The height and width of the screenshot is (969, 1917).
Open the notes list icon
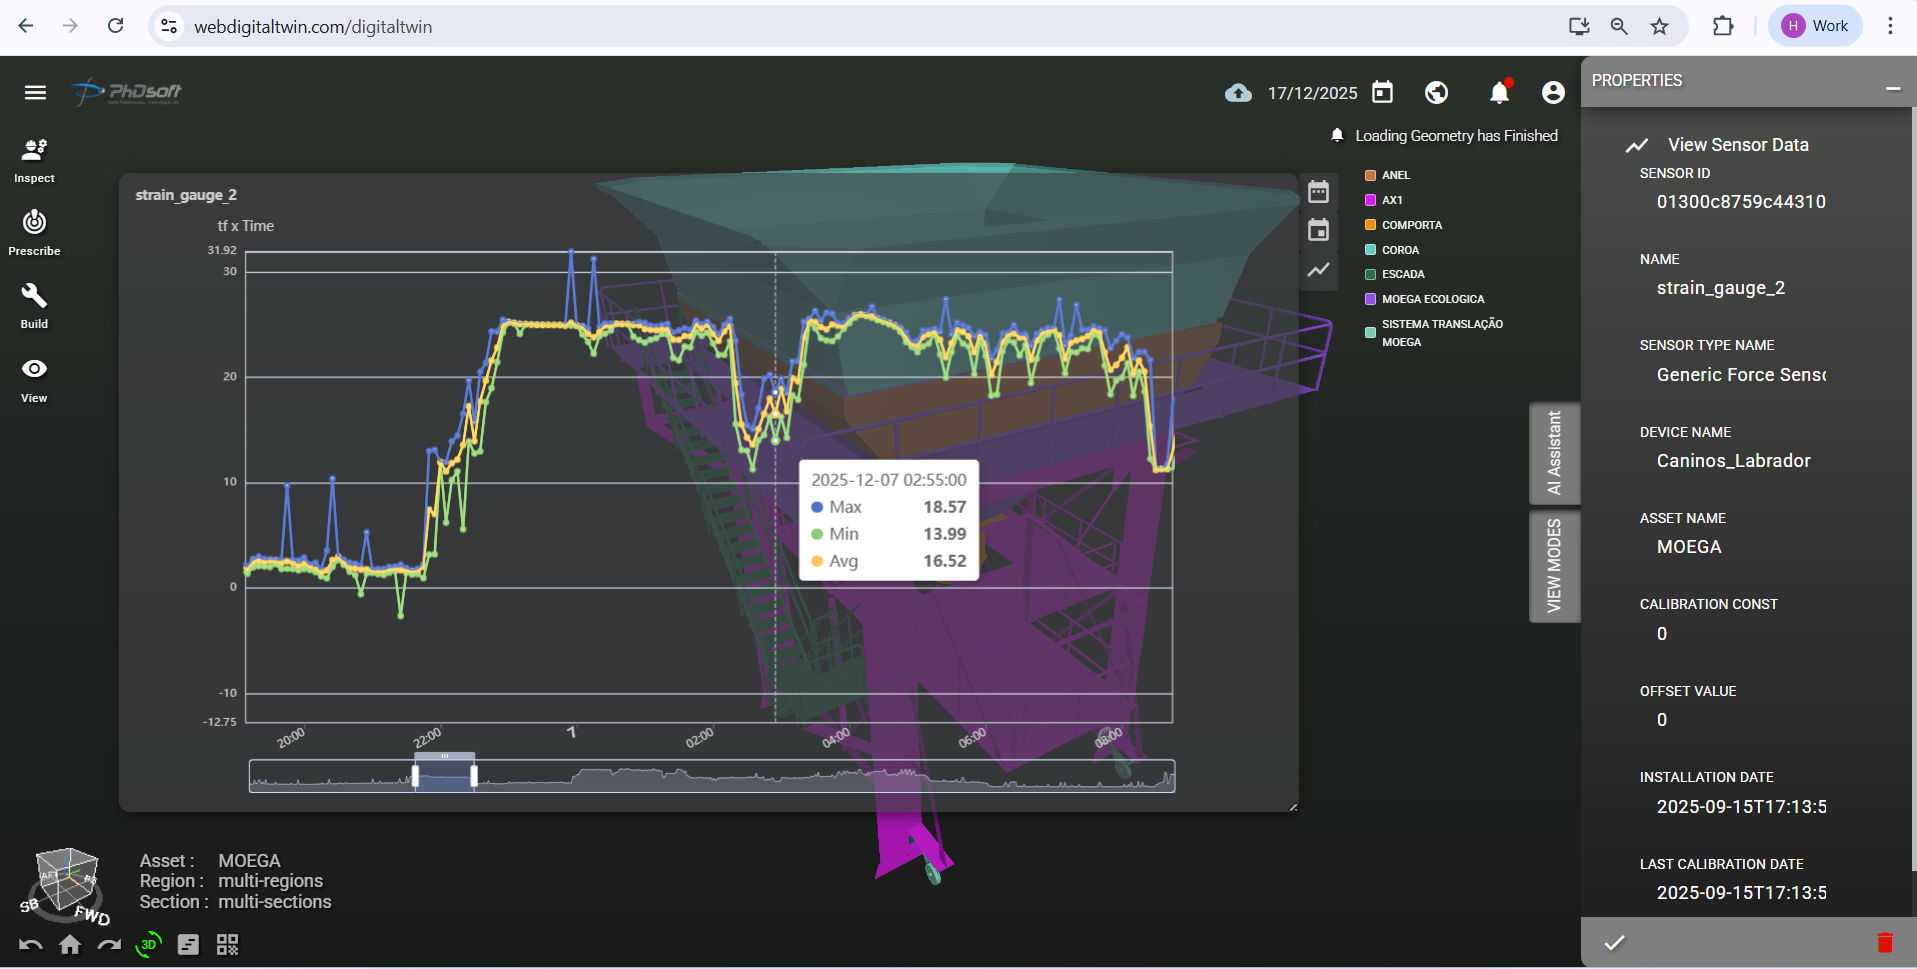click(x=188, y=945)
